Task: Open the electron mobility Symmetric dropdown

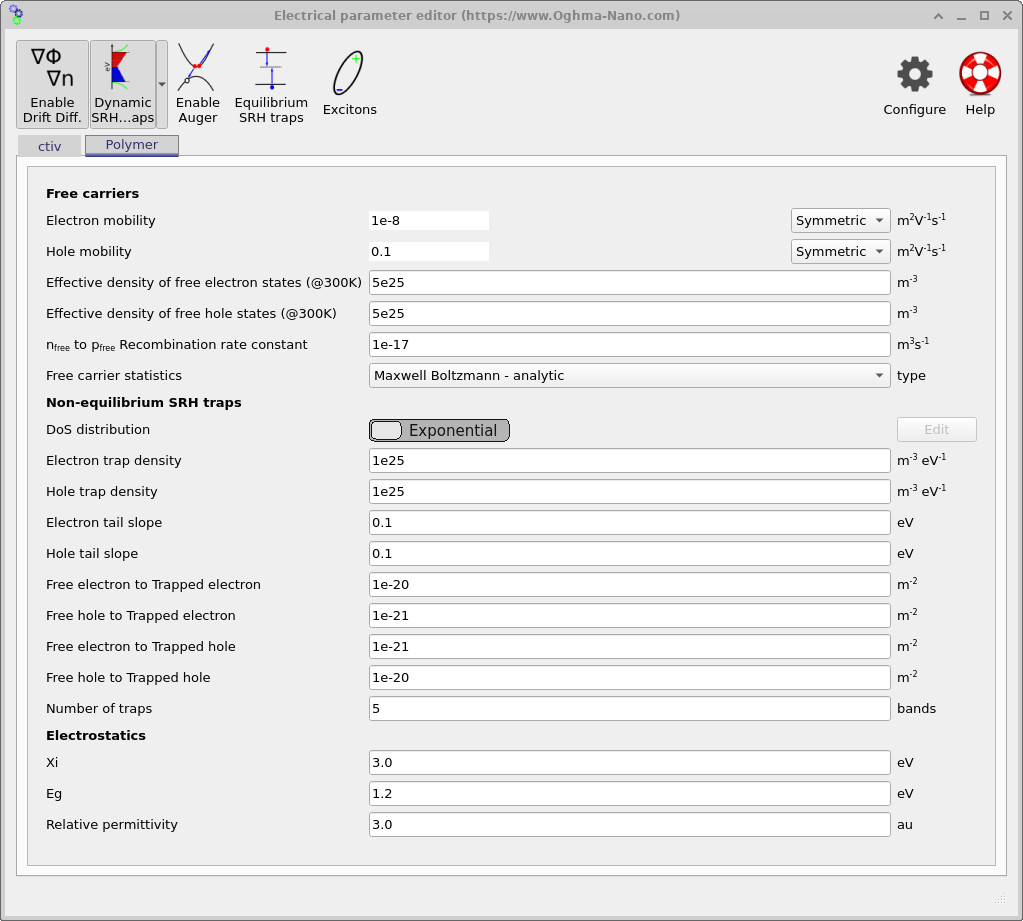Action: [x=840, y=220]
